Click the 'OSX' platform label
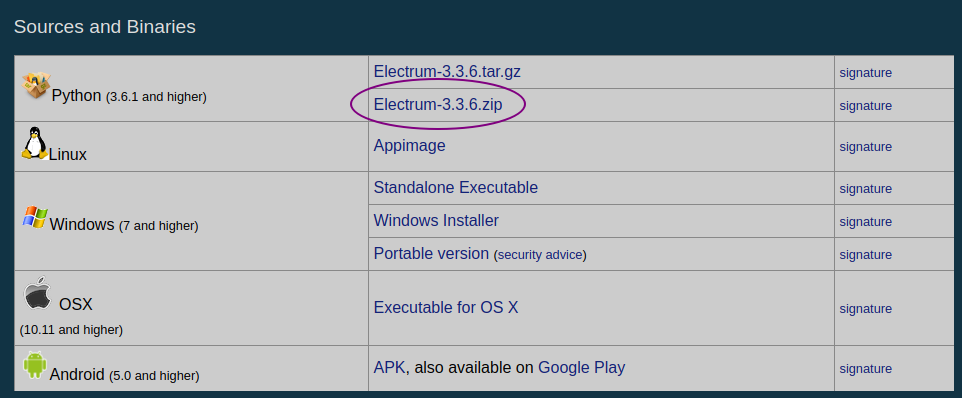Image resolution: width=962 pixels, height=398 pixels. (x=75, y=304)
